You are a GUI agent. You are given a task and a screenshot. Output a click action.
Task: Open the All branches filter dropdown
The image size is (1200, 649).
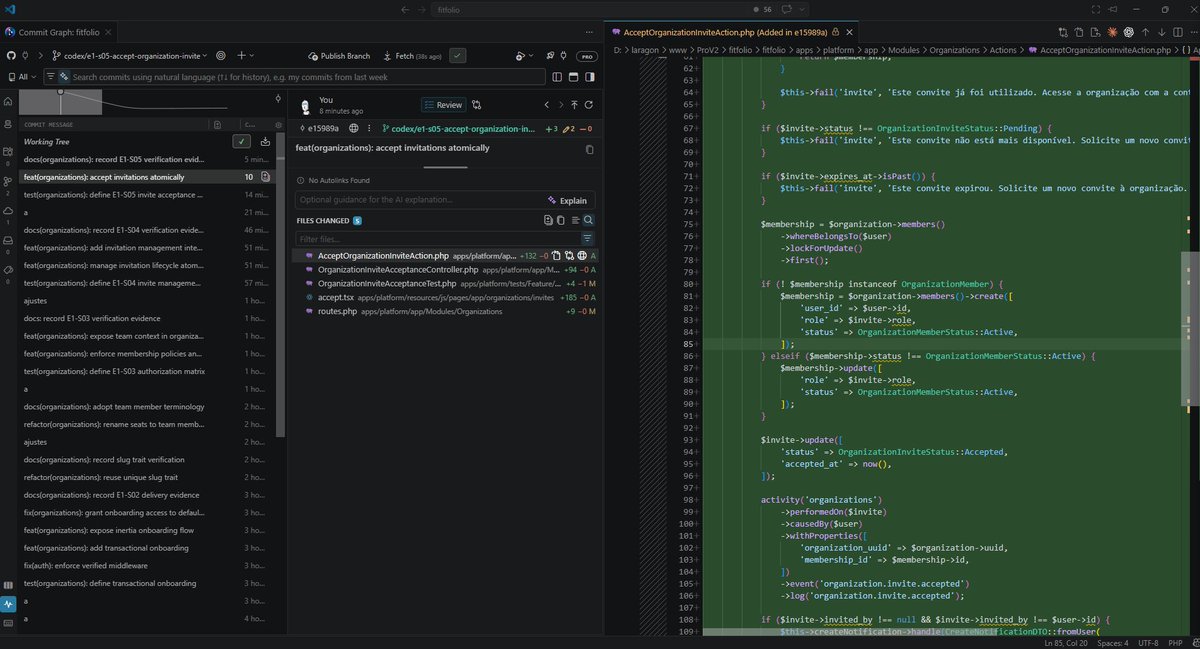coord(20,76)
